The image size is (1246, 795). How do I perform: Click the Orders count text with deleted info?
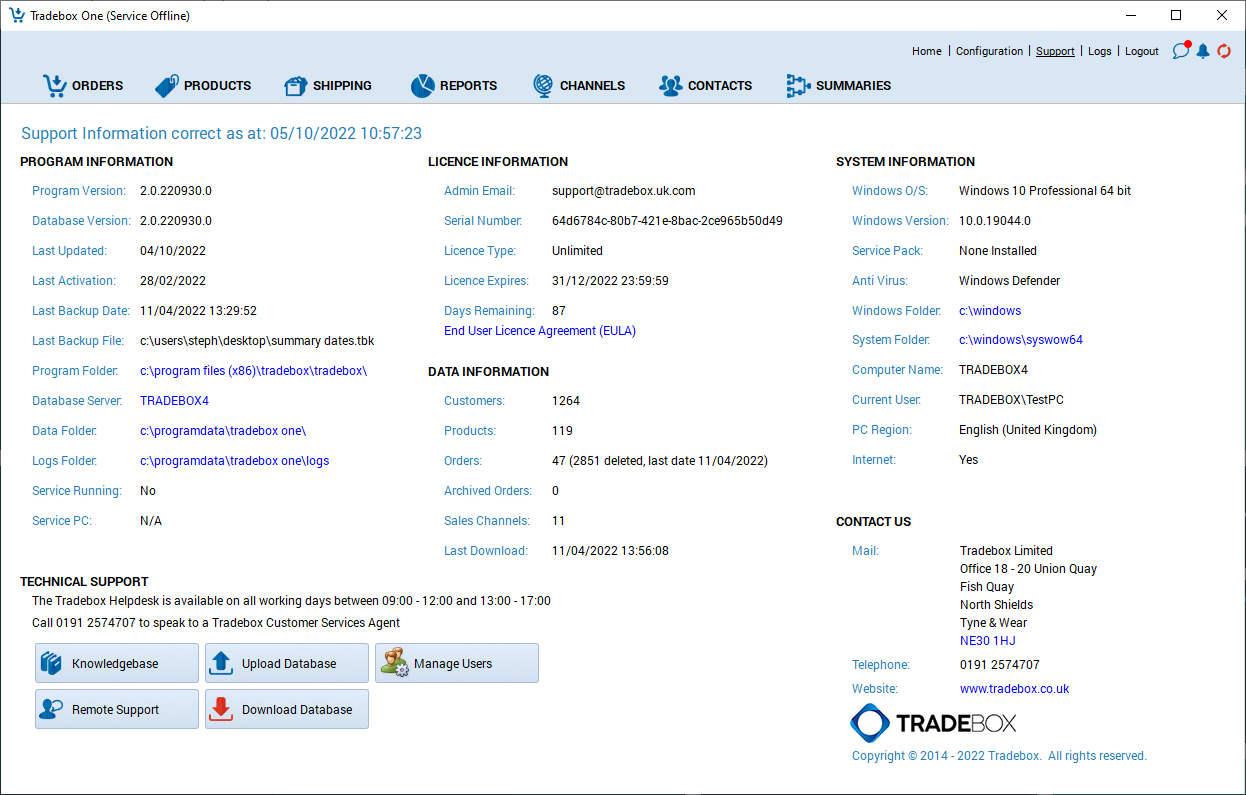coord(660,461)
